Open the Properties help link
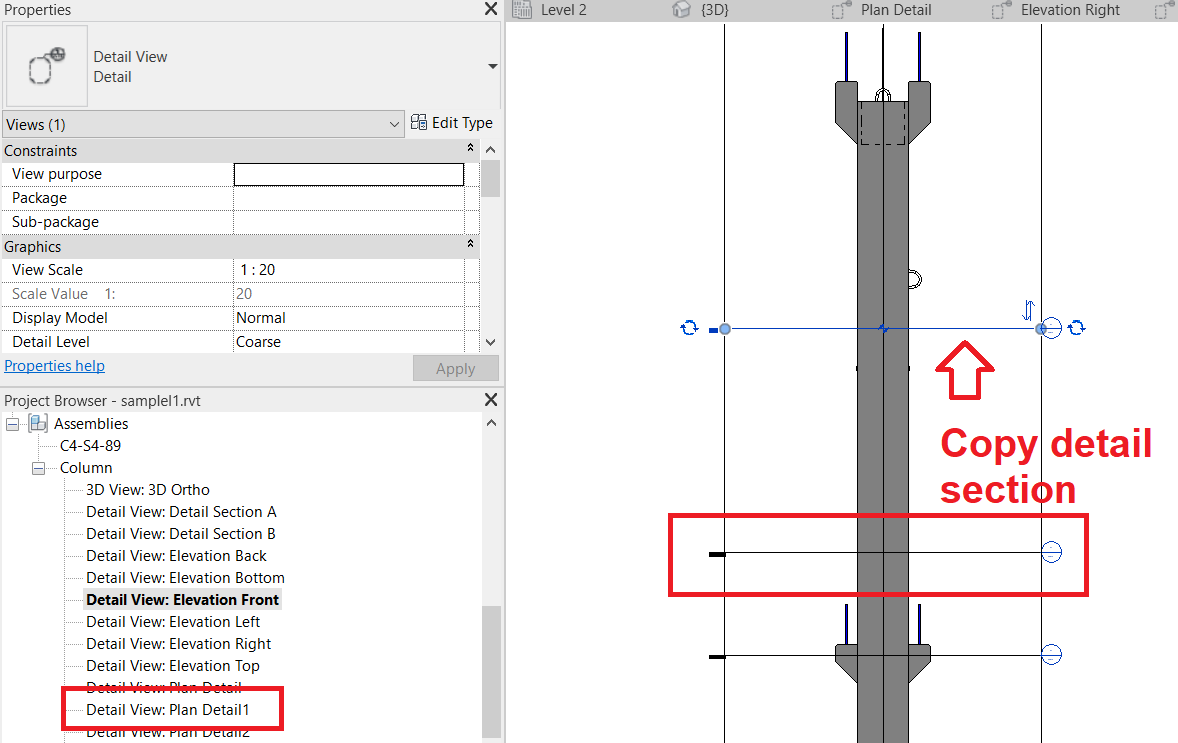The width and height of the screenshot is (1178, 743). [x=54, y=365]
